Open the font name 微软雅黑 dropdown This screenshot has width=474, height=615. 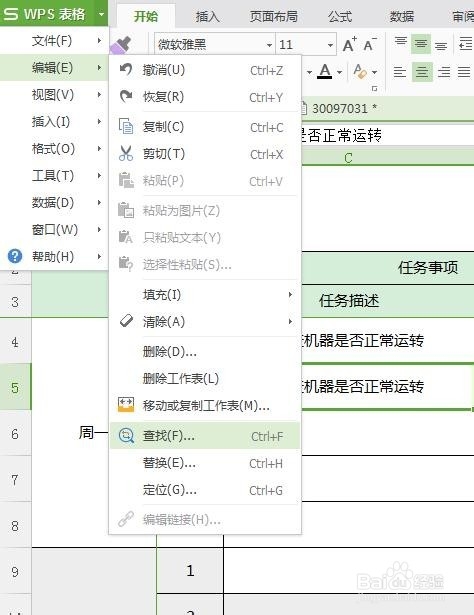click(269, 45)
